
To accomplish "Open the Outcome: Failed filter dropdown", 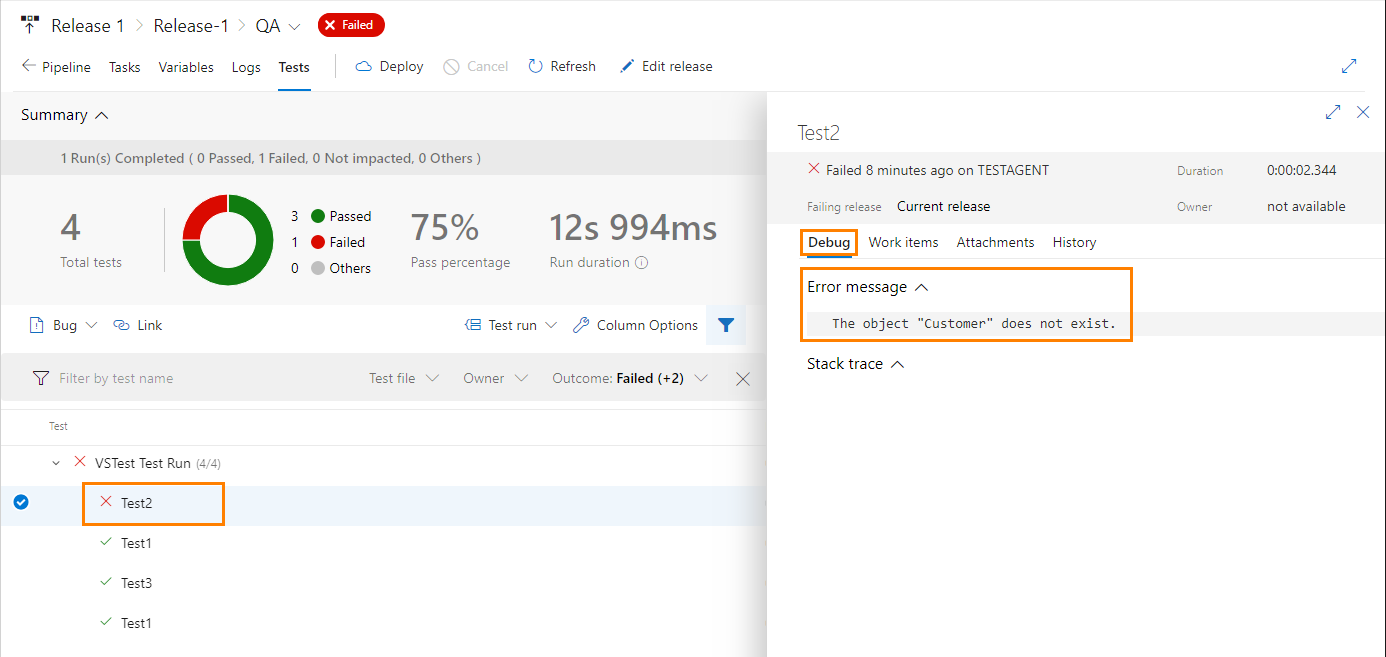I will click(628, 378).
